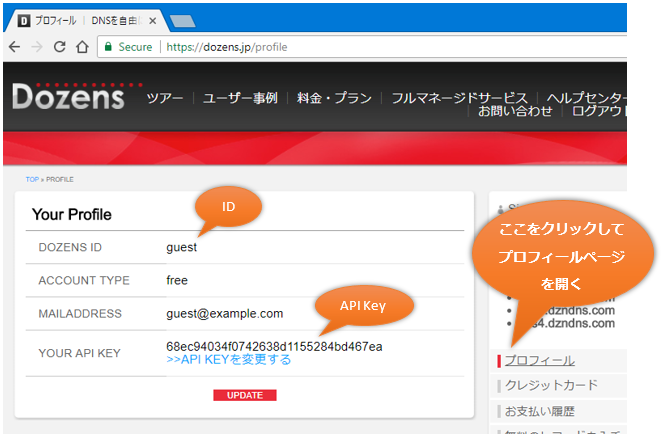The height and width of the screenshot is (438, 662).
Task: Open the お支払い履歴 sidebar item
Action: coord(540,411)
